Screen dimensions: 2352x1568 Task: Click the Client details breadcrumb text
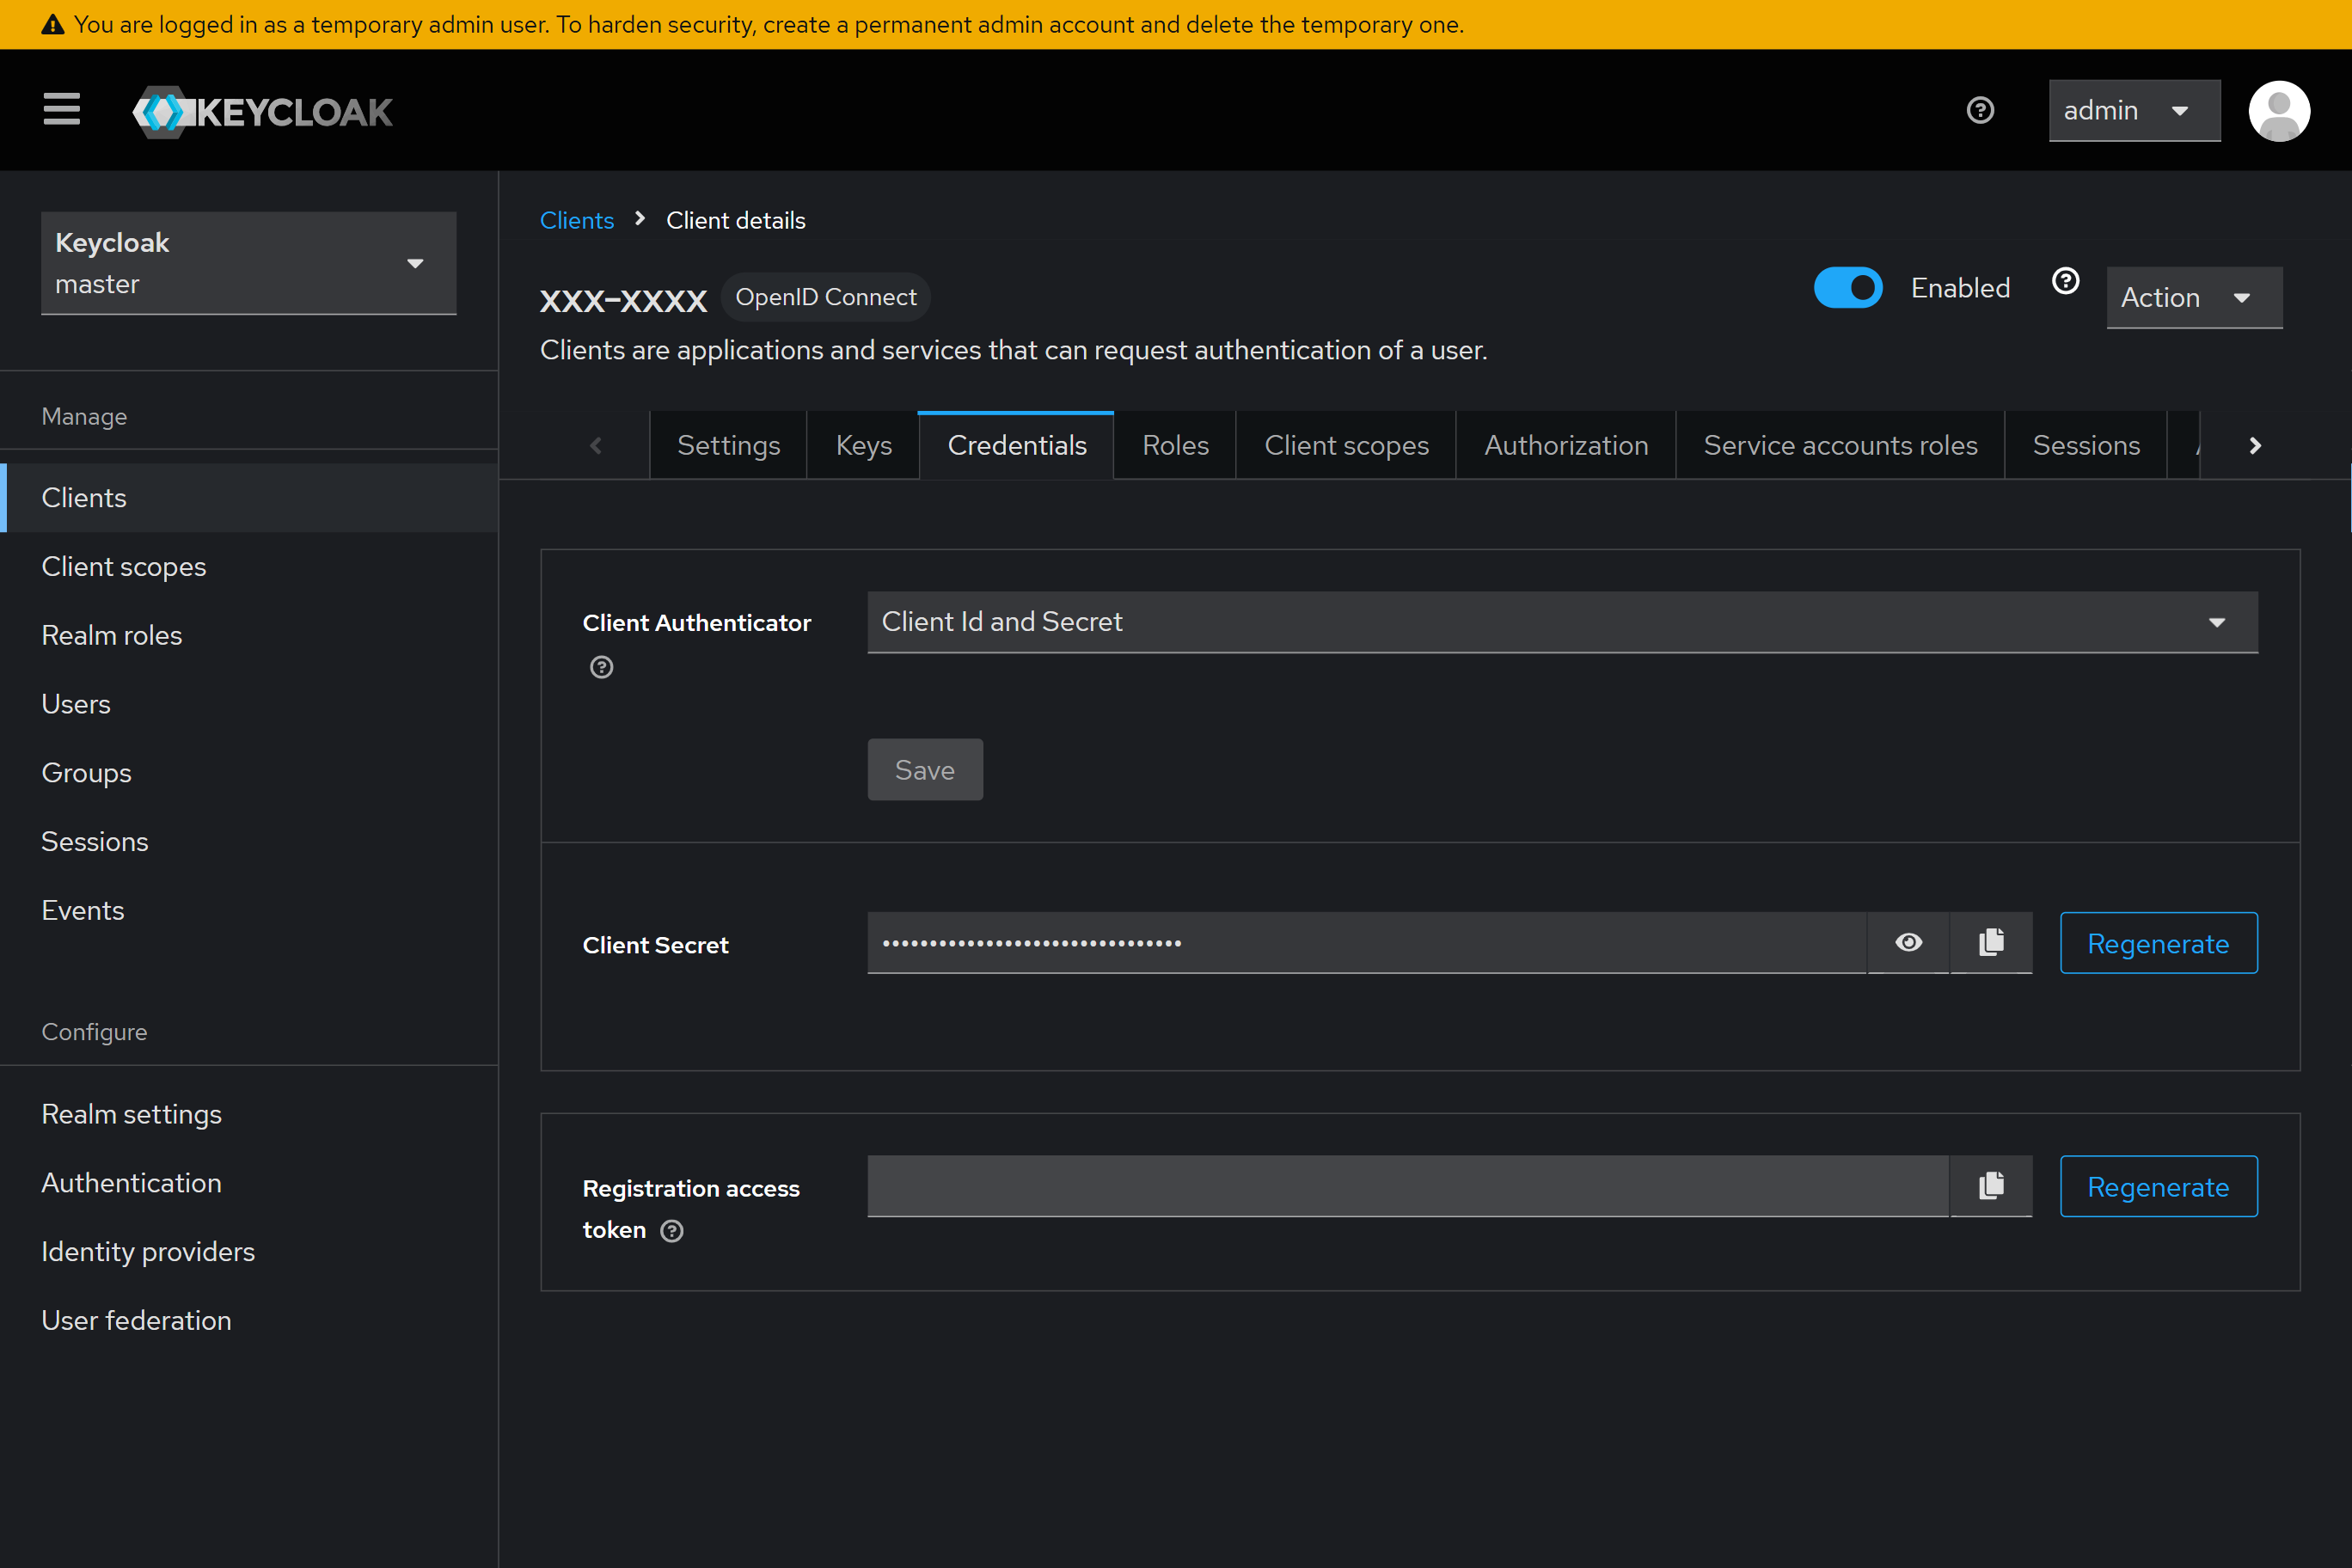(x=735, y=220)
